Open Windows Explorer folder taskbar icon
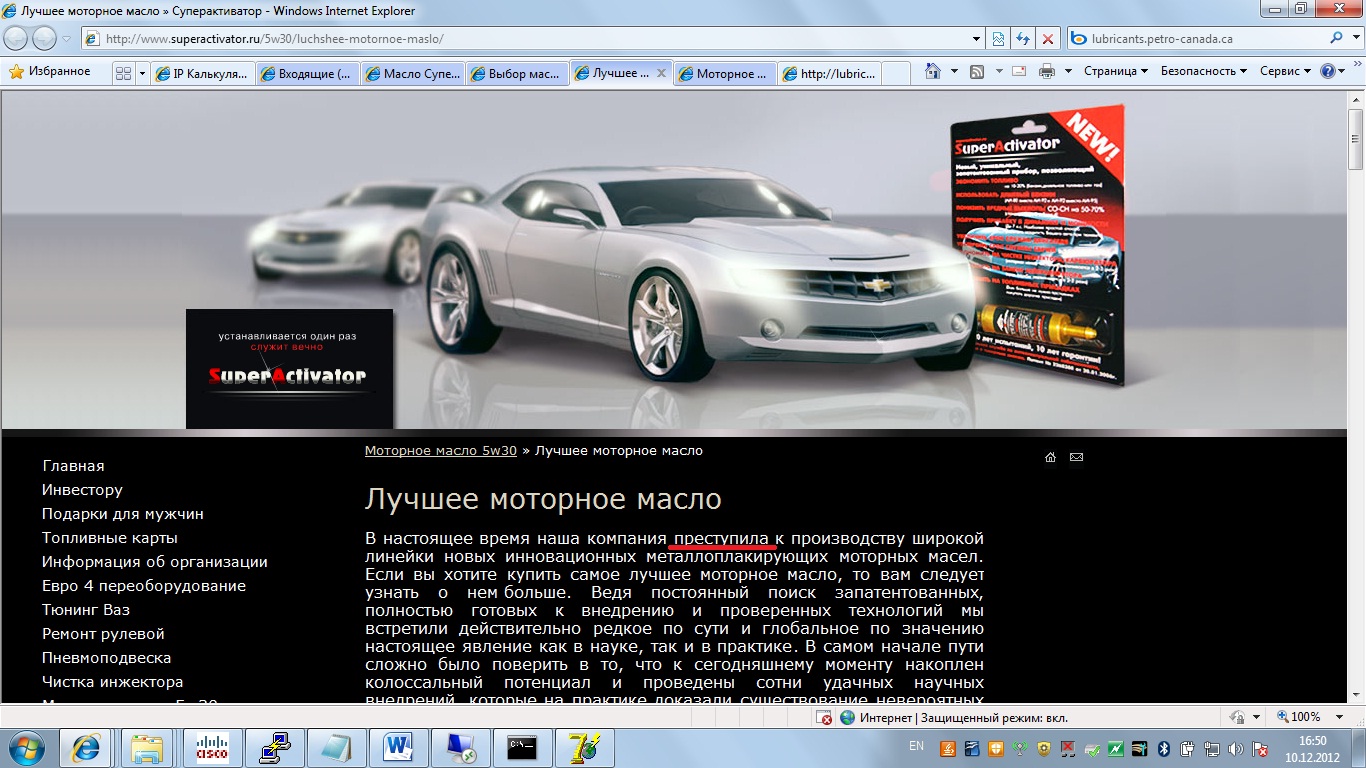 tap(148, 747)
